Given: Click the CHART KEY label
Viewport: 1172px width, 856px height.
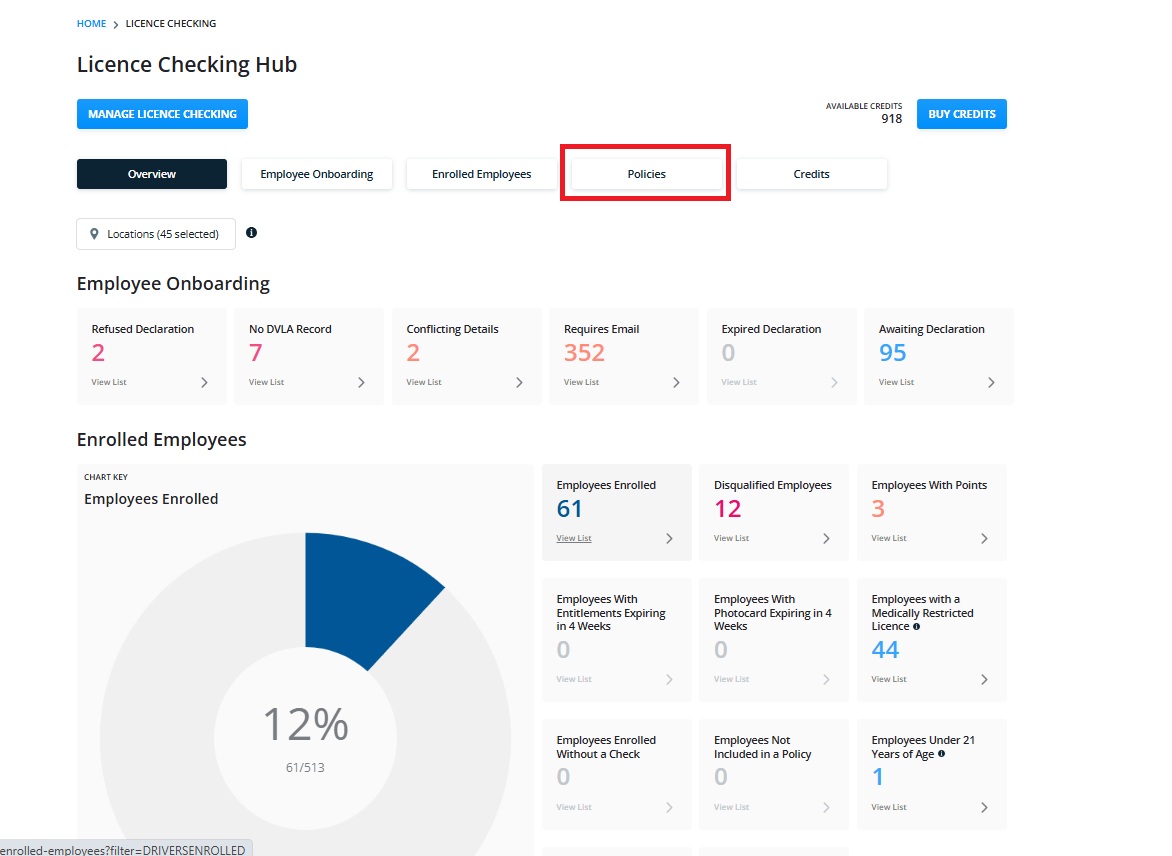Looking at the screenshot, I should [106, 477].
